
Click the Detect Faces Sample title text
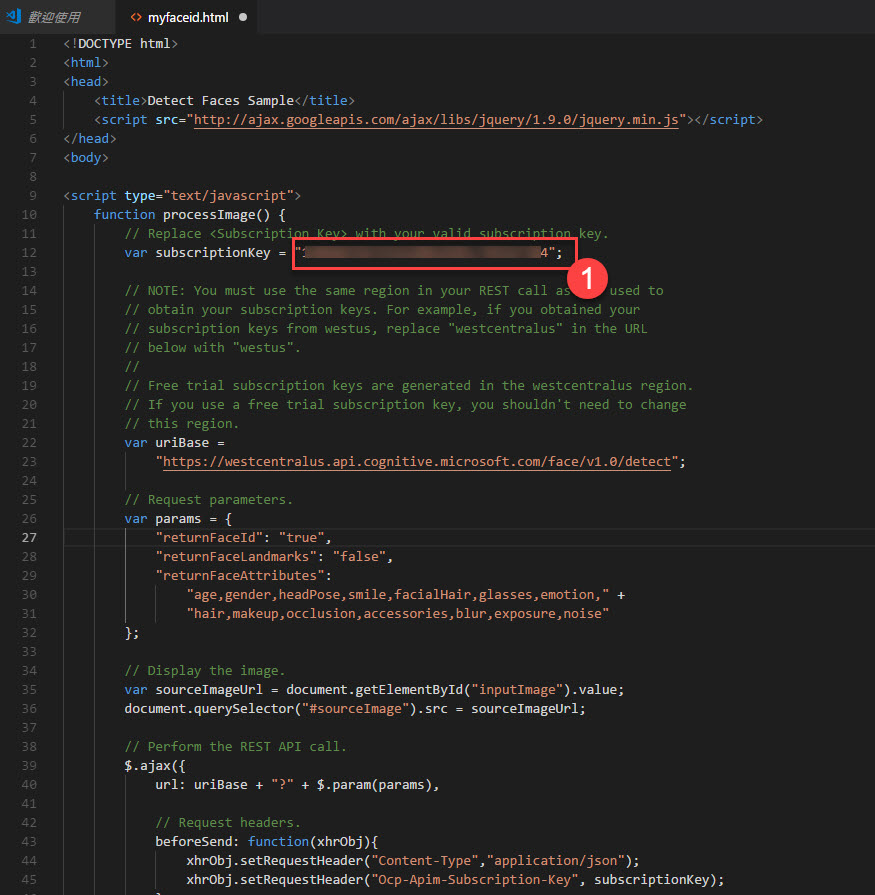coord(220,101)
